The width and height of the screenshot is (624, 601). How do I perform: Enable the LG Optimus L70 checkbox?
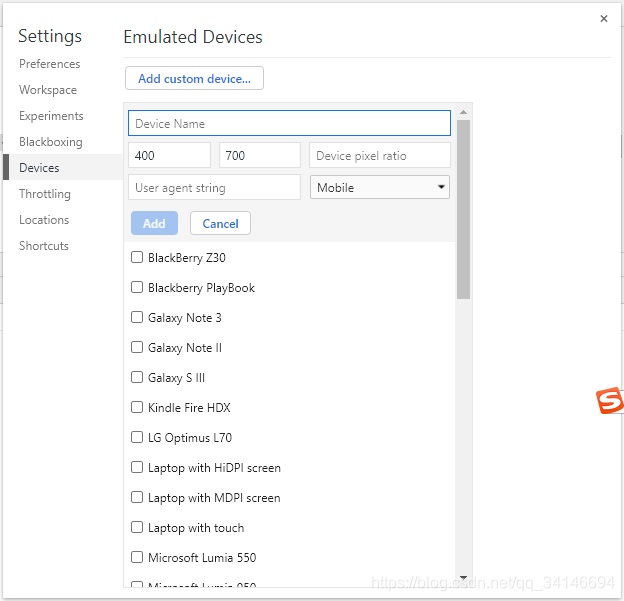137,437
